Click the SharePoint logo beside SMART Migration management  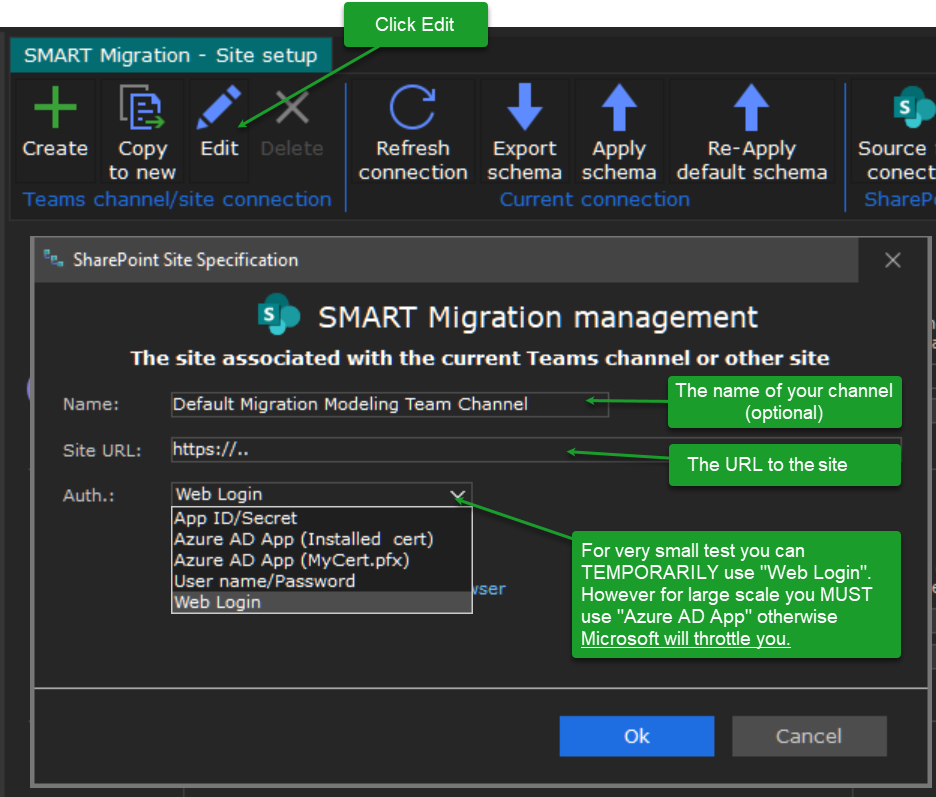pos(279,314)
